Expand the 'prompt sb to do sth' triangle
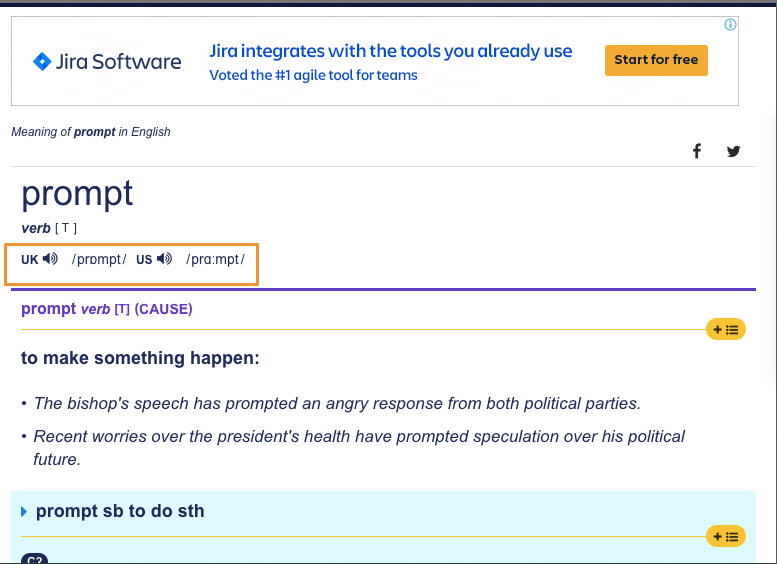The width and height of the screenshot is (777, 564). pyautogui.click(x=24, y=511)
